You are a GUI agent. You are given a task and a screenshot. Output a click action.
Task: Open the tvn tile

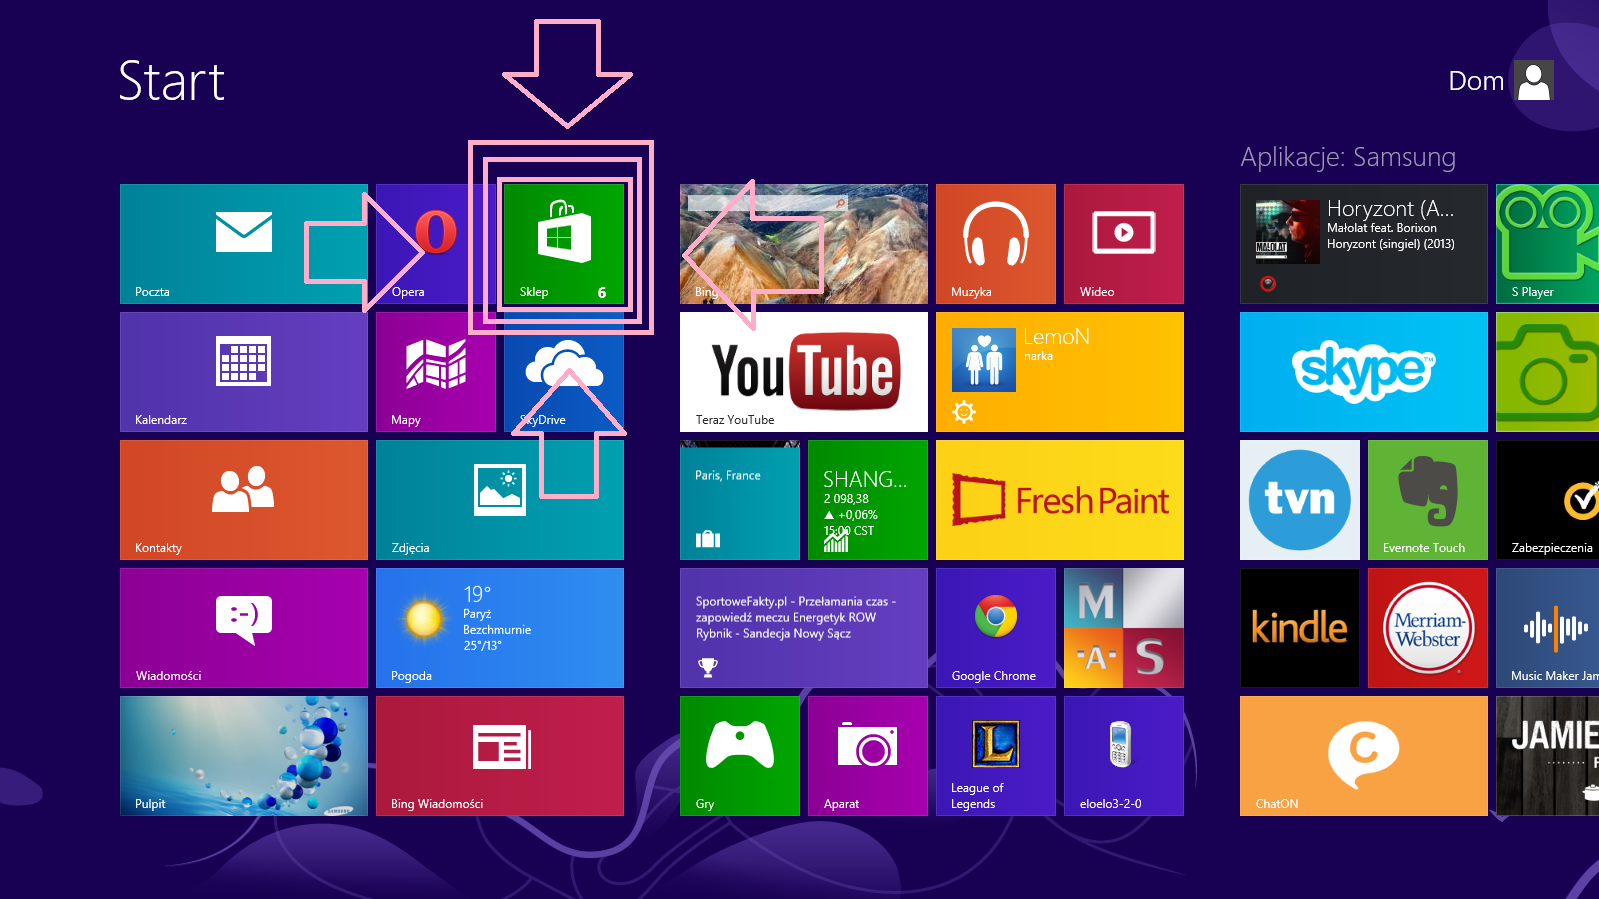[1300, 500]
